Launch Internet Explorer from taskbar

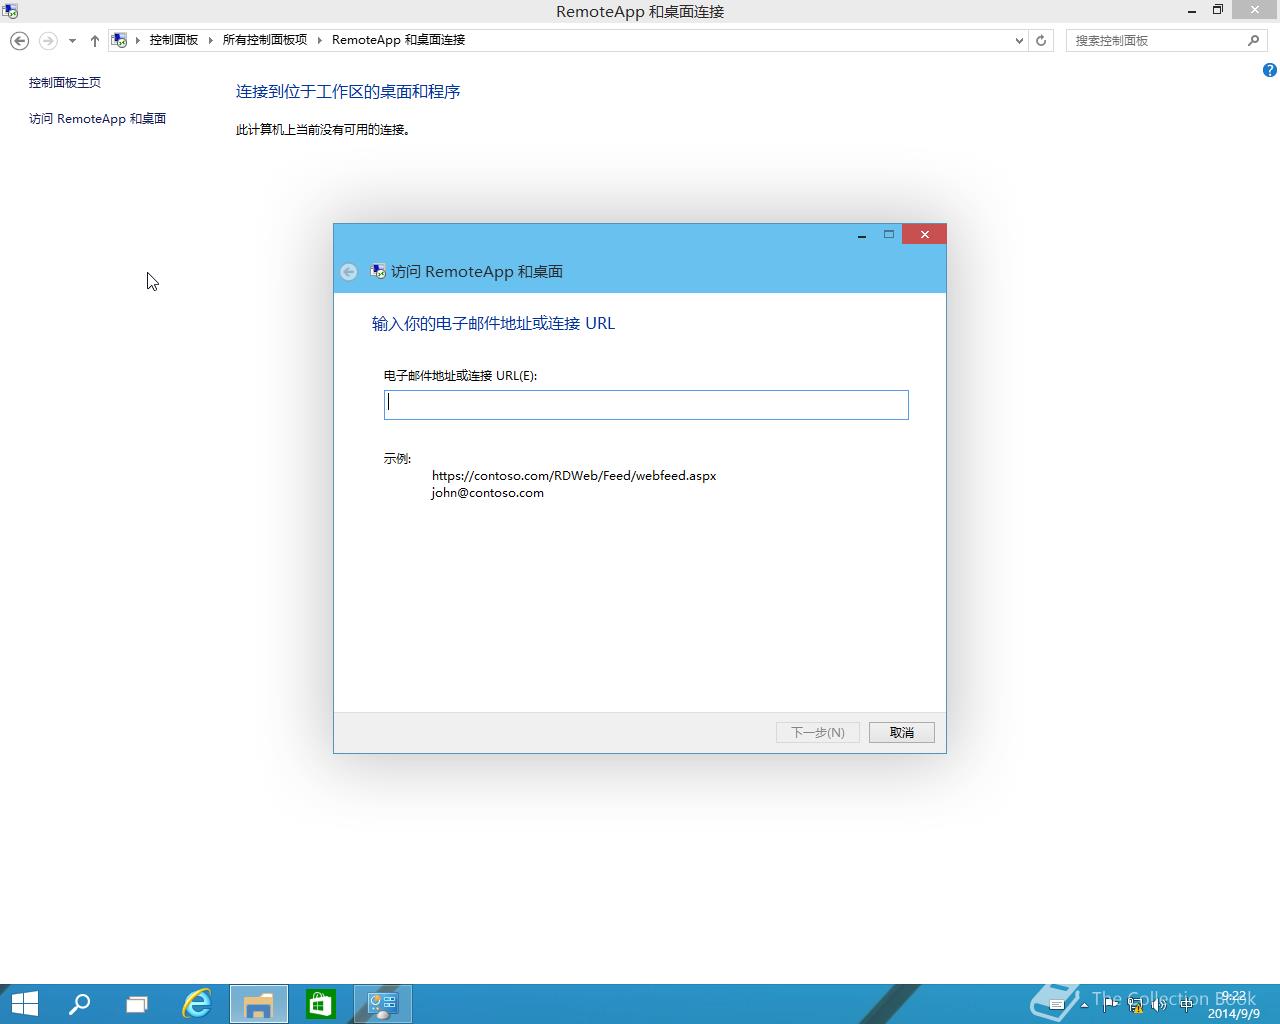[197, 1004]
